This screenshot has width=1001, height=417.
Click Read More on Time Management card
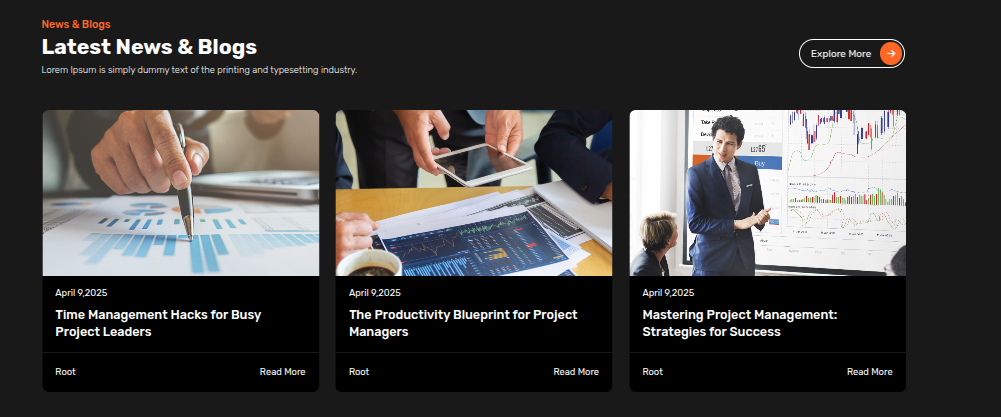point(282,372)
